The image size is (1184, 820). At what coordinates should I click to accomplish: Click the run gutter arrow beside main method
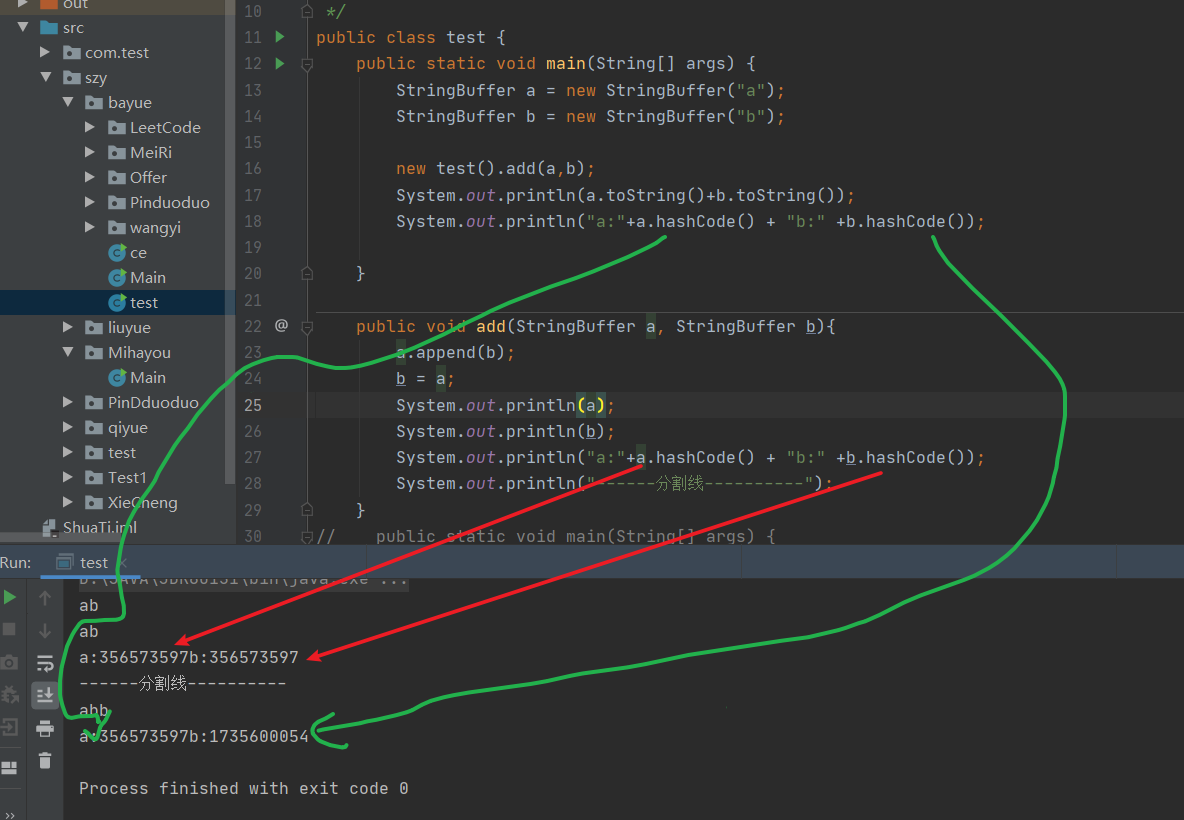[280, 63]
